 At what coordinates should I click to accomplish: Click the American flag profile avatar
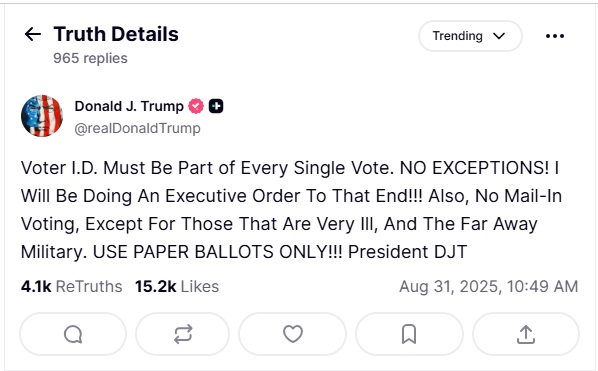point(42,116)
